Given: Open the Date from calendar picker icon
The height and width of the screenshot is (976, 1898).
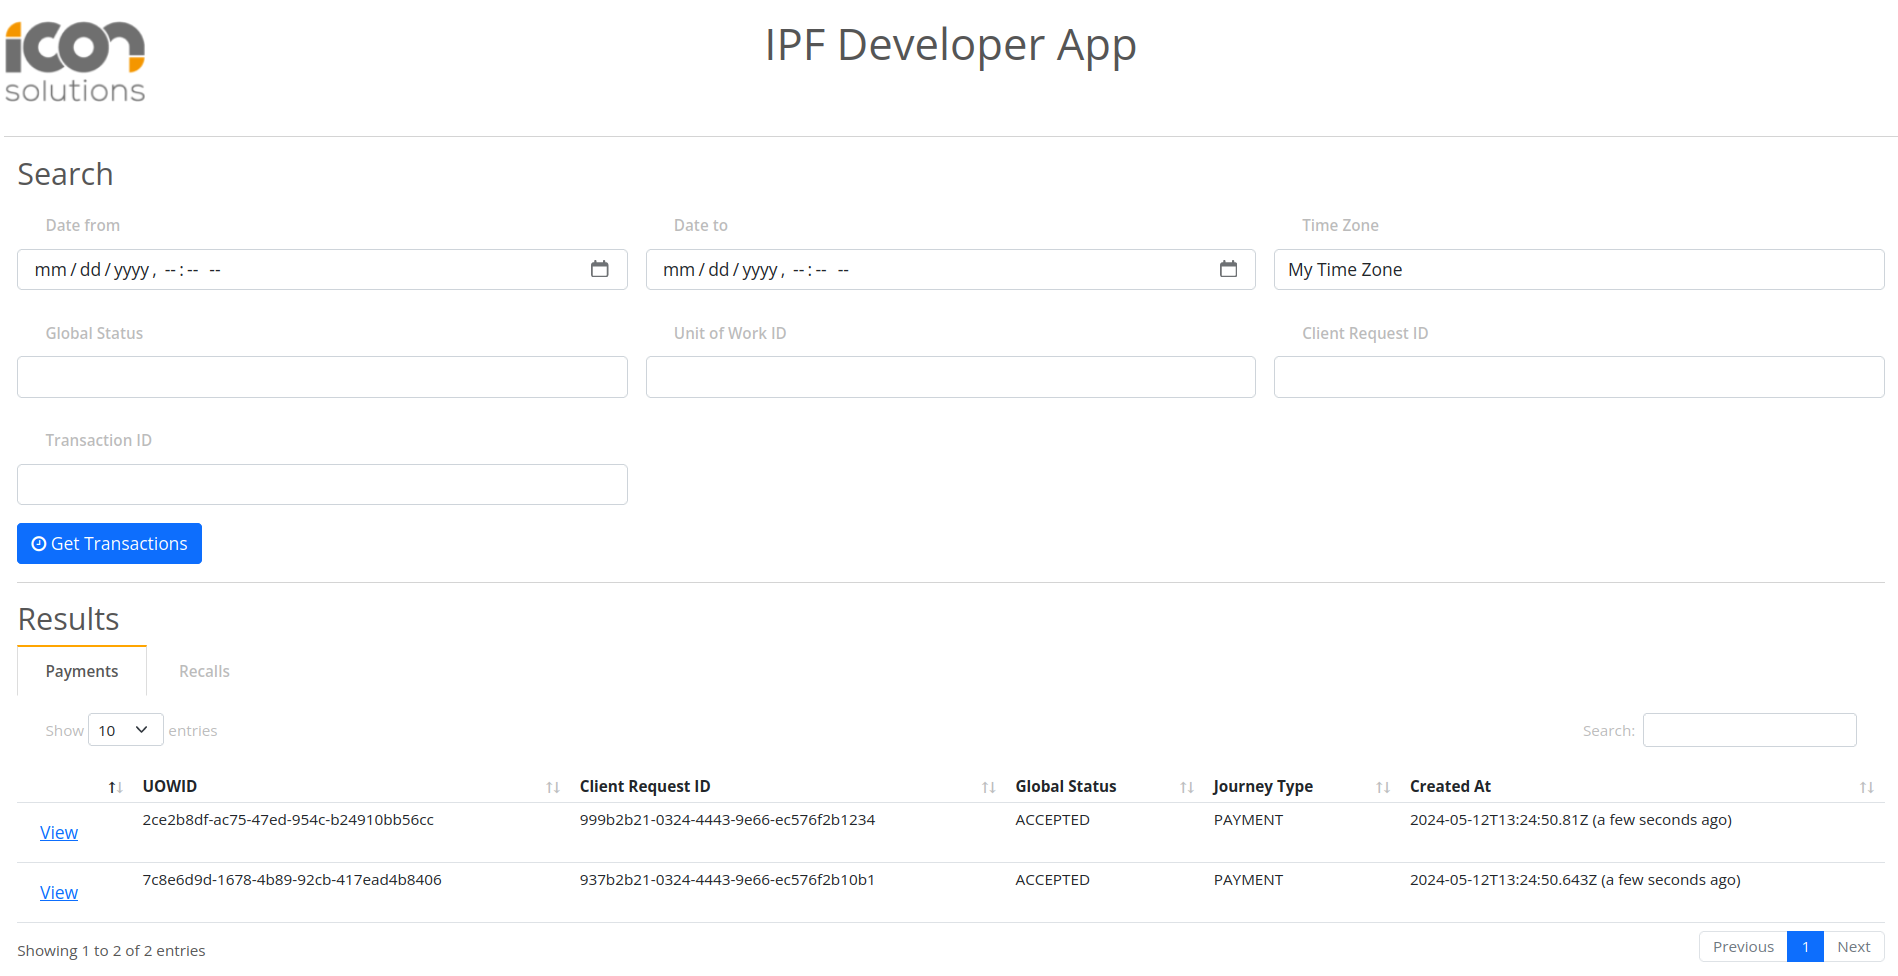Looking at the screenshot, I should [599, 269].
